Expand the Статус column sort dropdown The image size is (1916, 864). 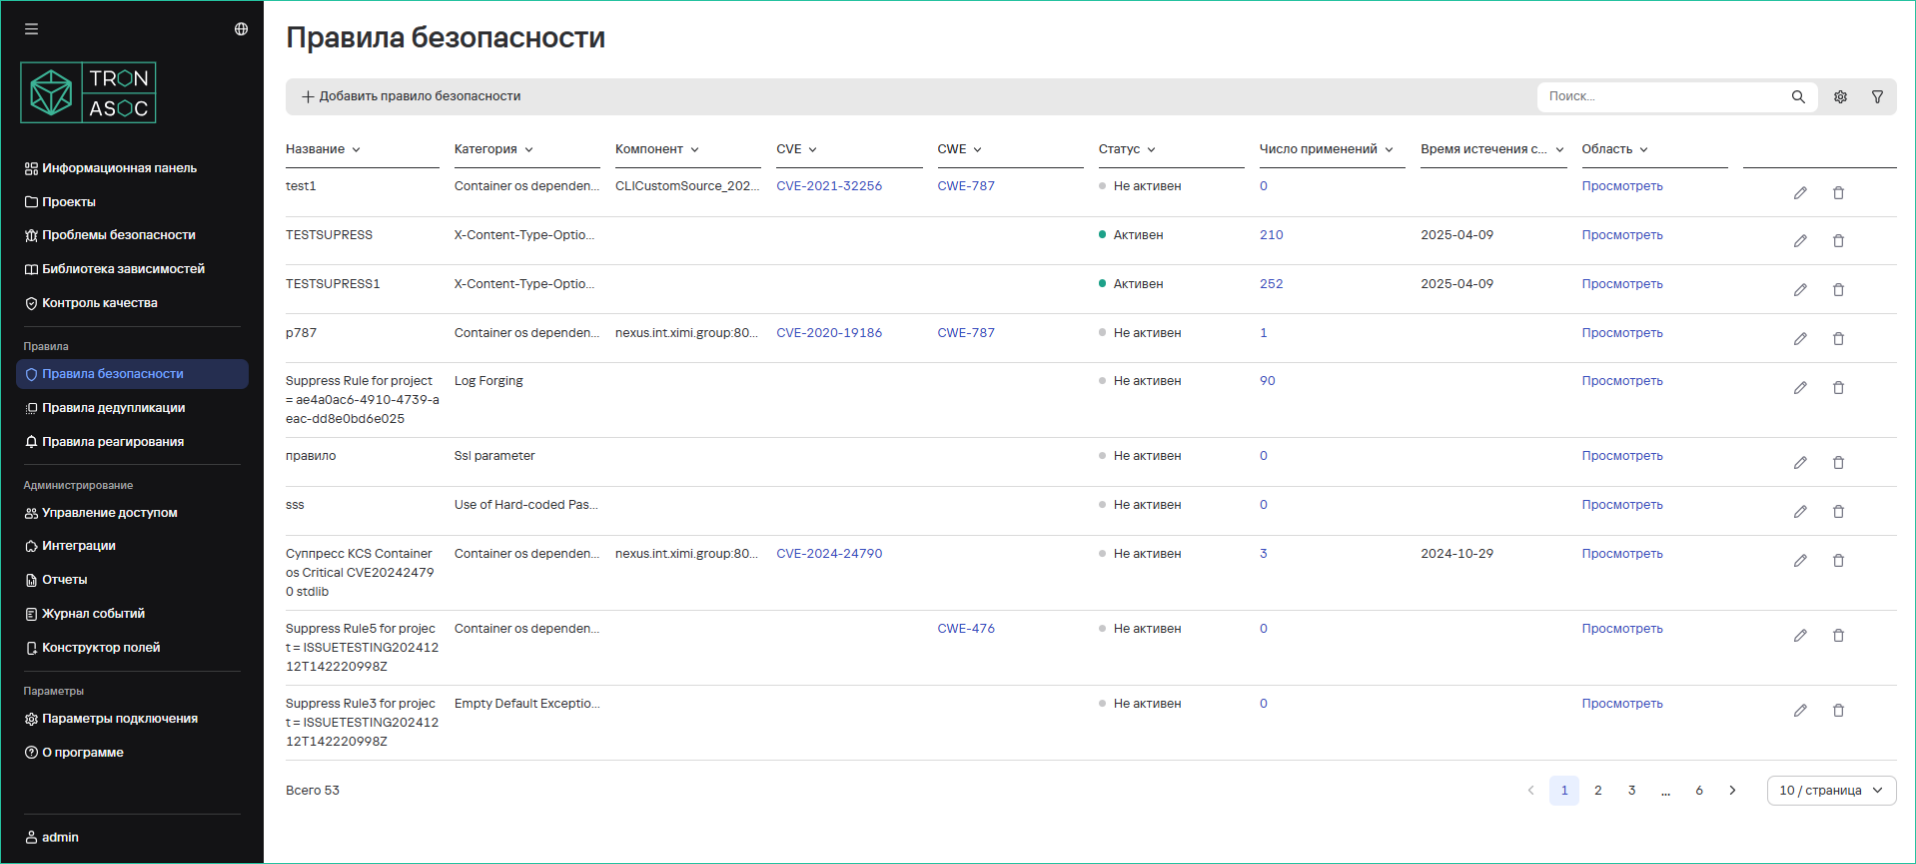pos(1151,150)
